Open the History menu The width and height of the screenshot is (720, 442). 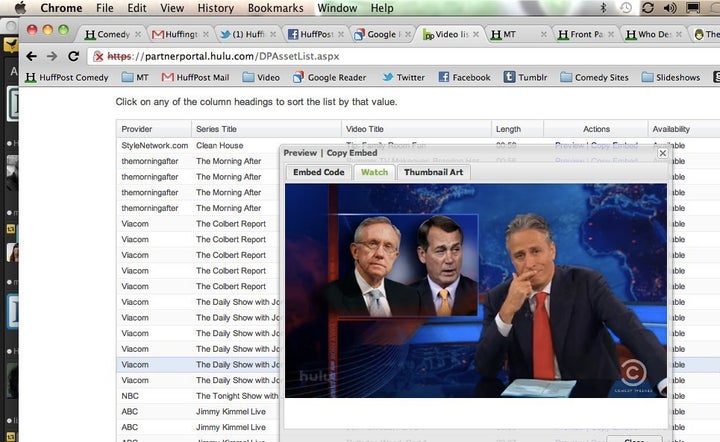[216, 8]
